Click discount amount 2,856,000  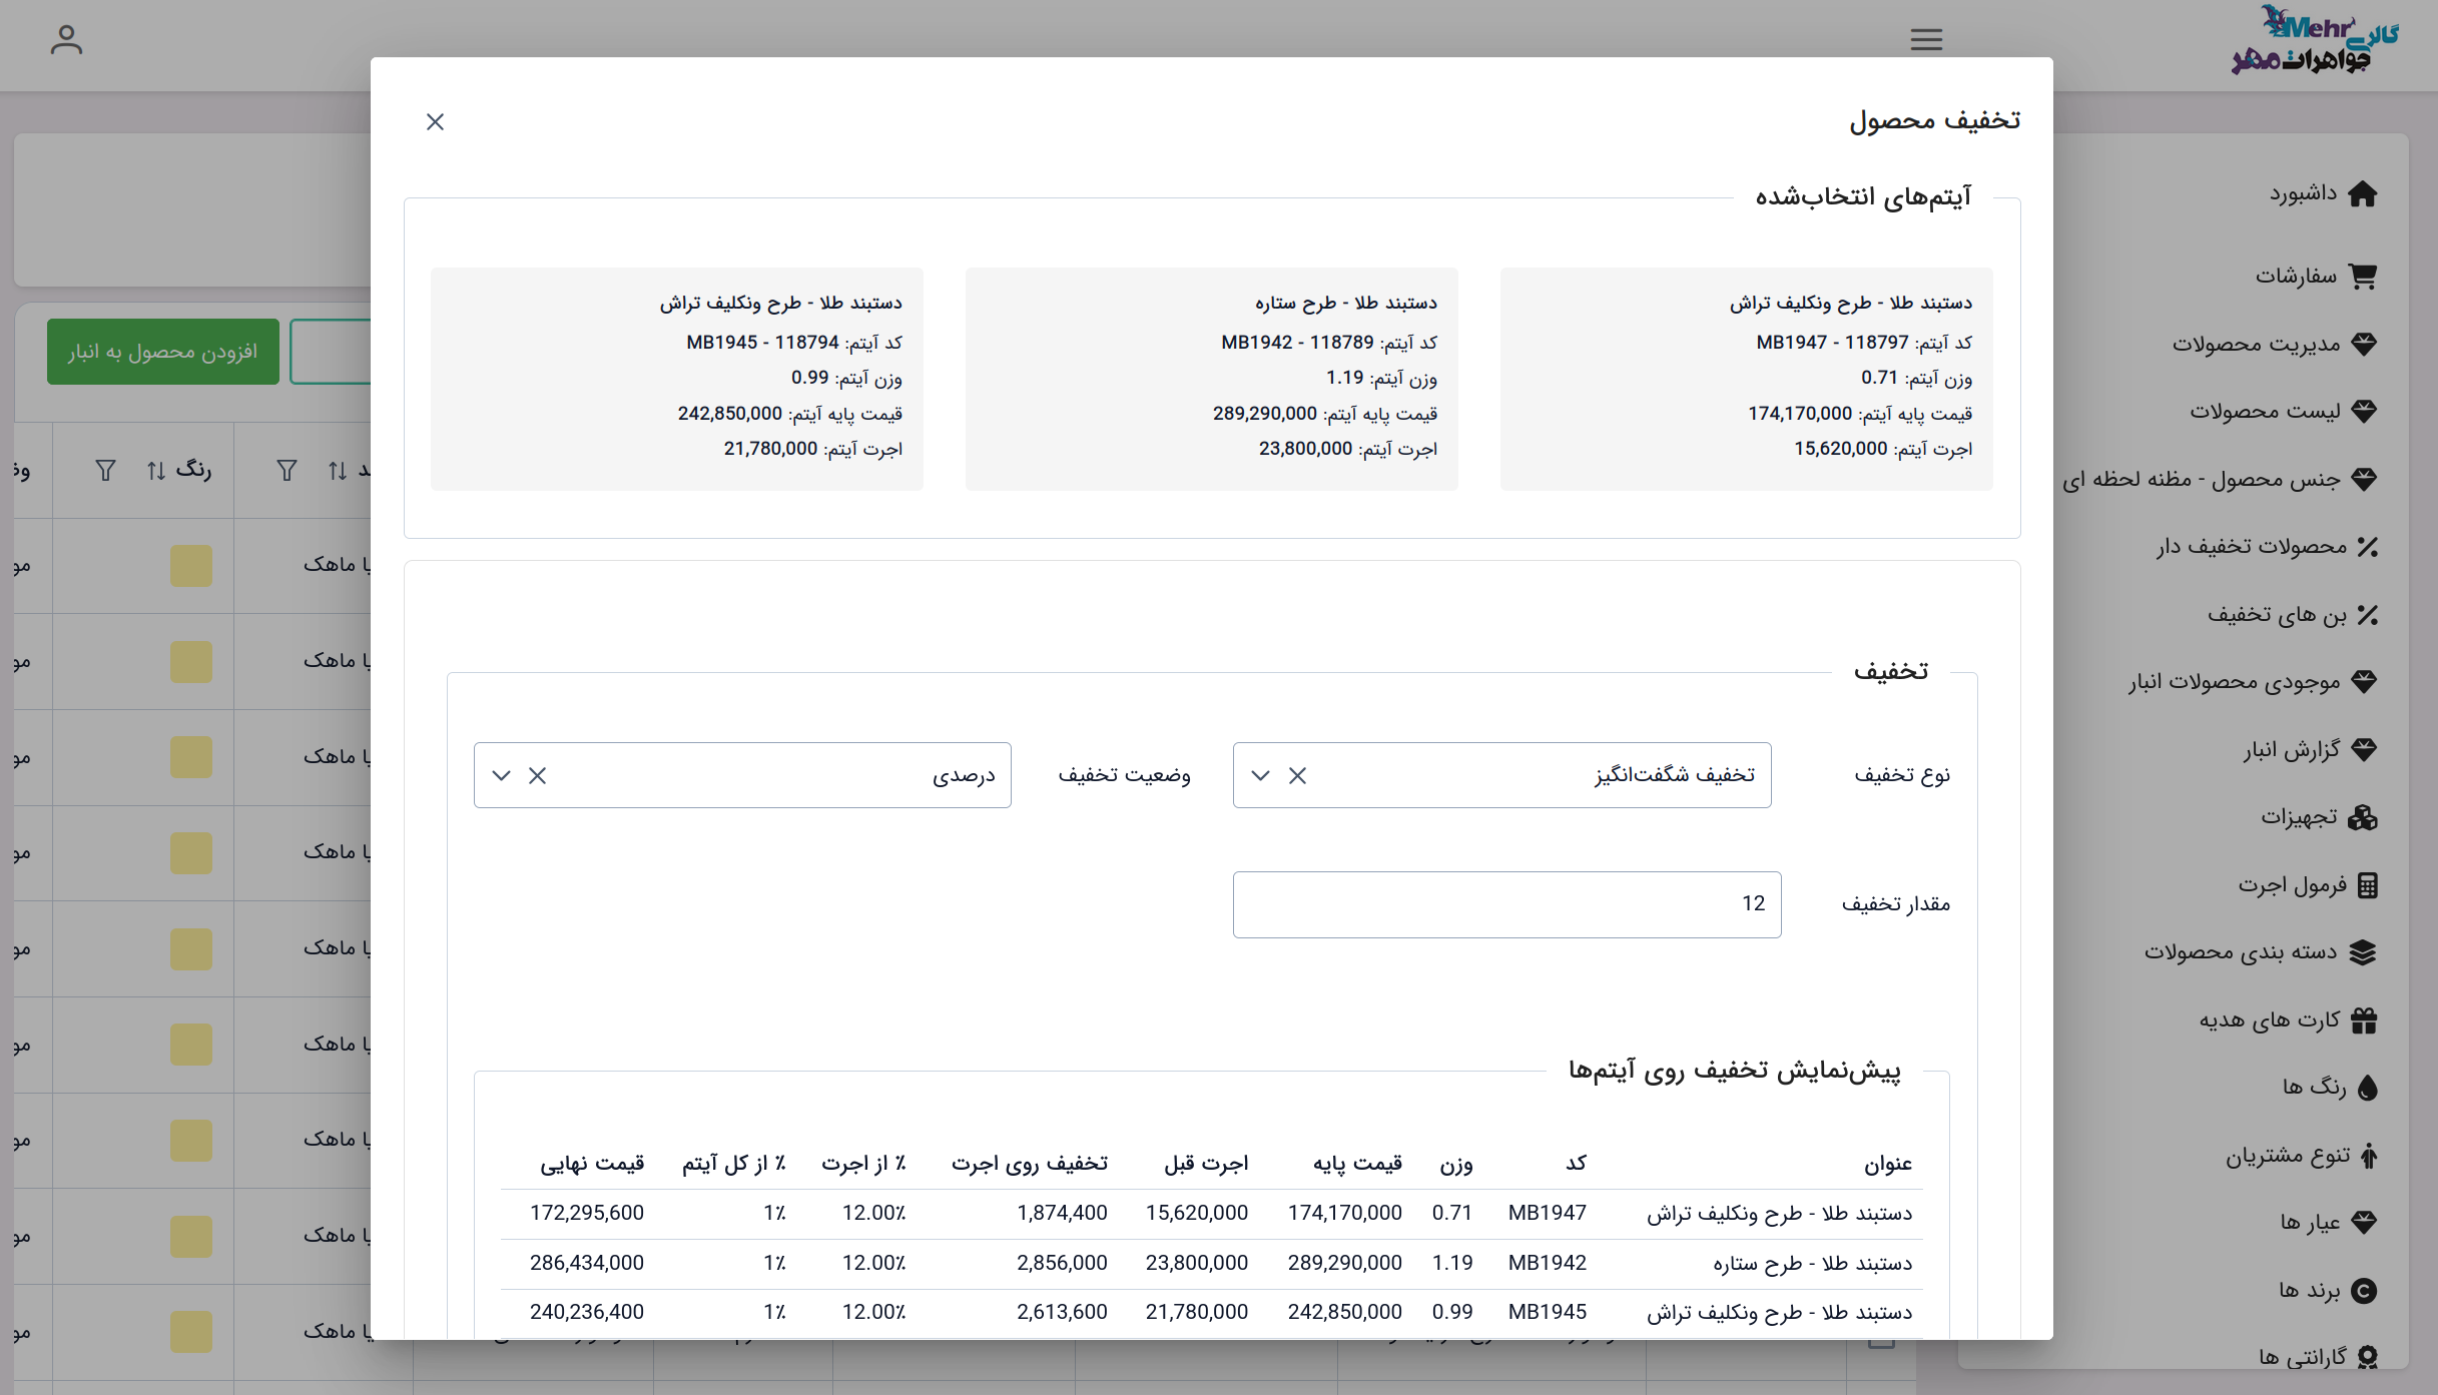(1062, 1263)
